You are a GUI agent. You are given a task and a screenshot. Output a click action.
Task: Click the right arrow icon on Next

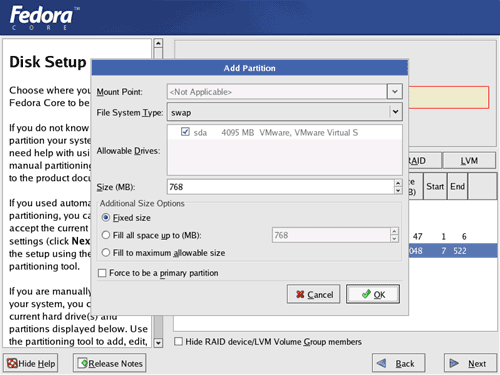click(x=454, y=363)
